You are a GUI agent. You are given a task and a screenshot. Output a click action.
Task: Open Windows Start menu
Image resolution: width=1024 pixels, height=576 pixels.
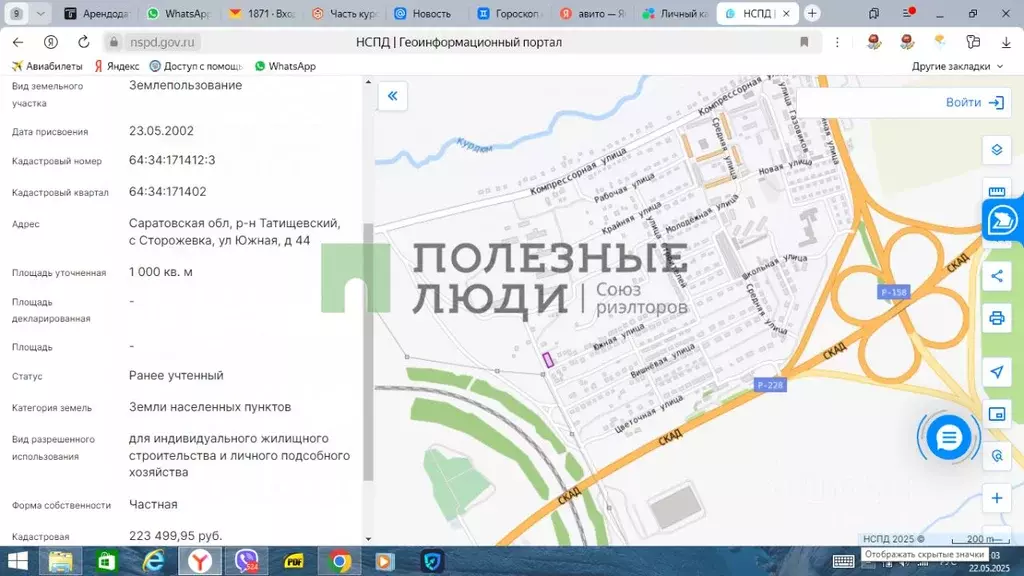[18, 561]
